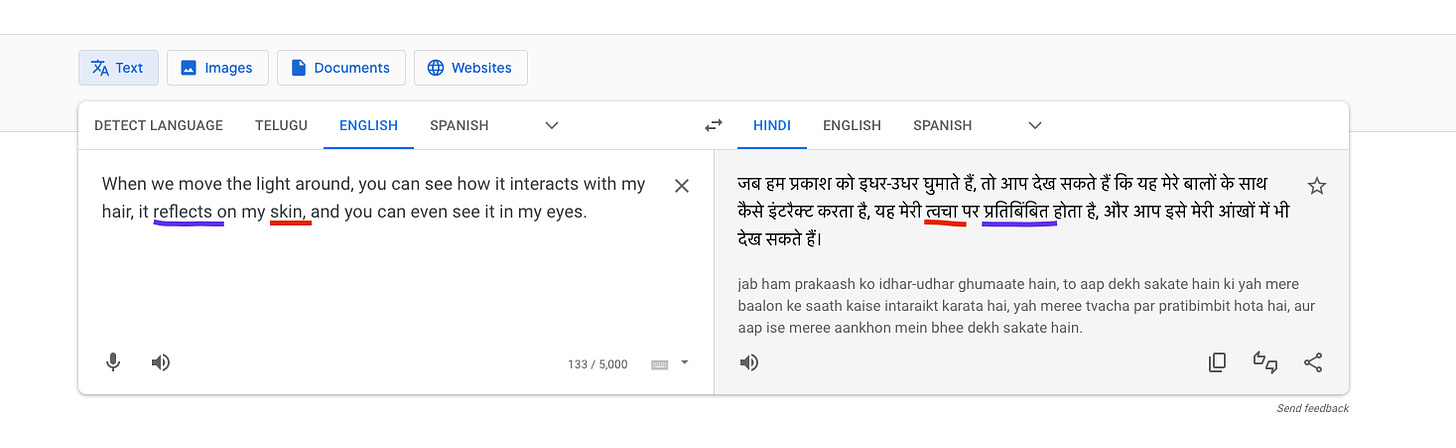The width and height of the screenshot is (1456, 448).
Task: Listen to the English source text
Action: pyautogui.click(x=160, y=362)
